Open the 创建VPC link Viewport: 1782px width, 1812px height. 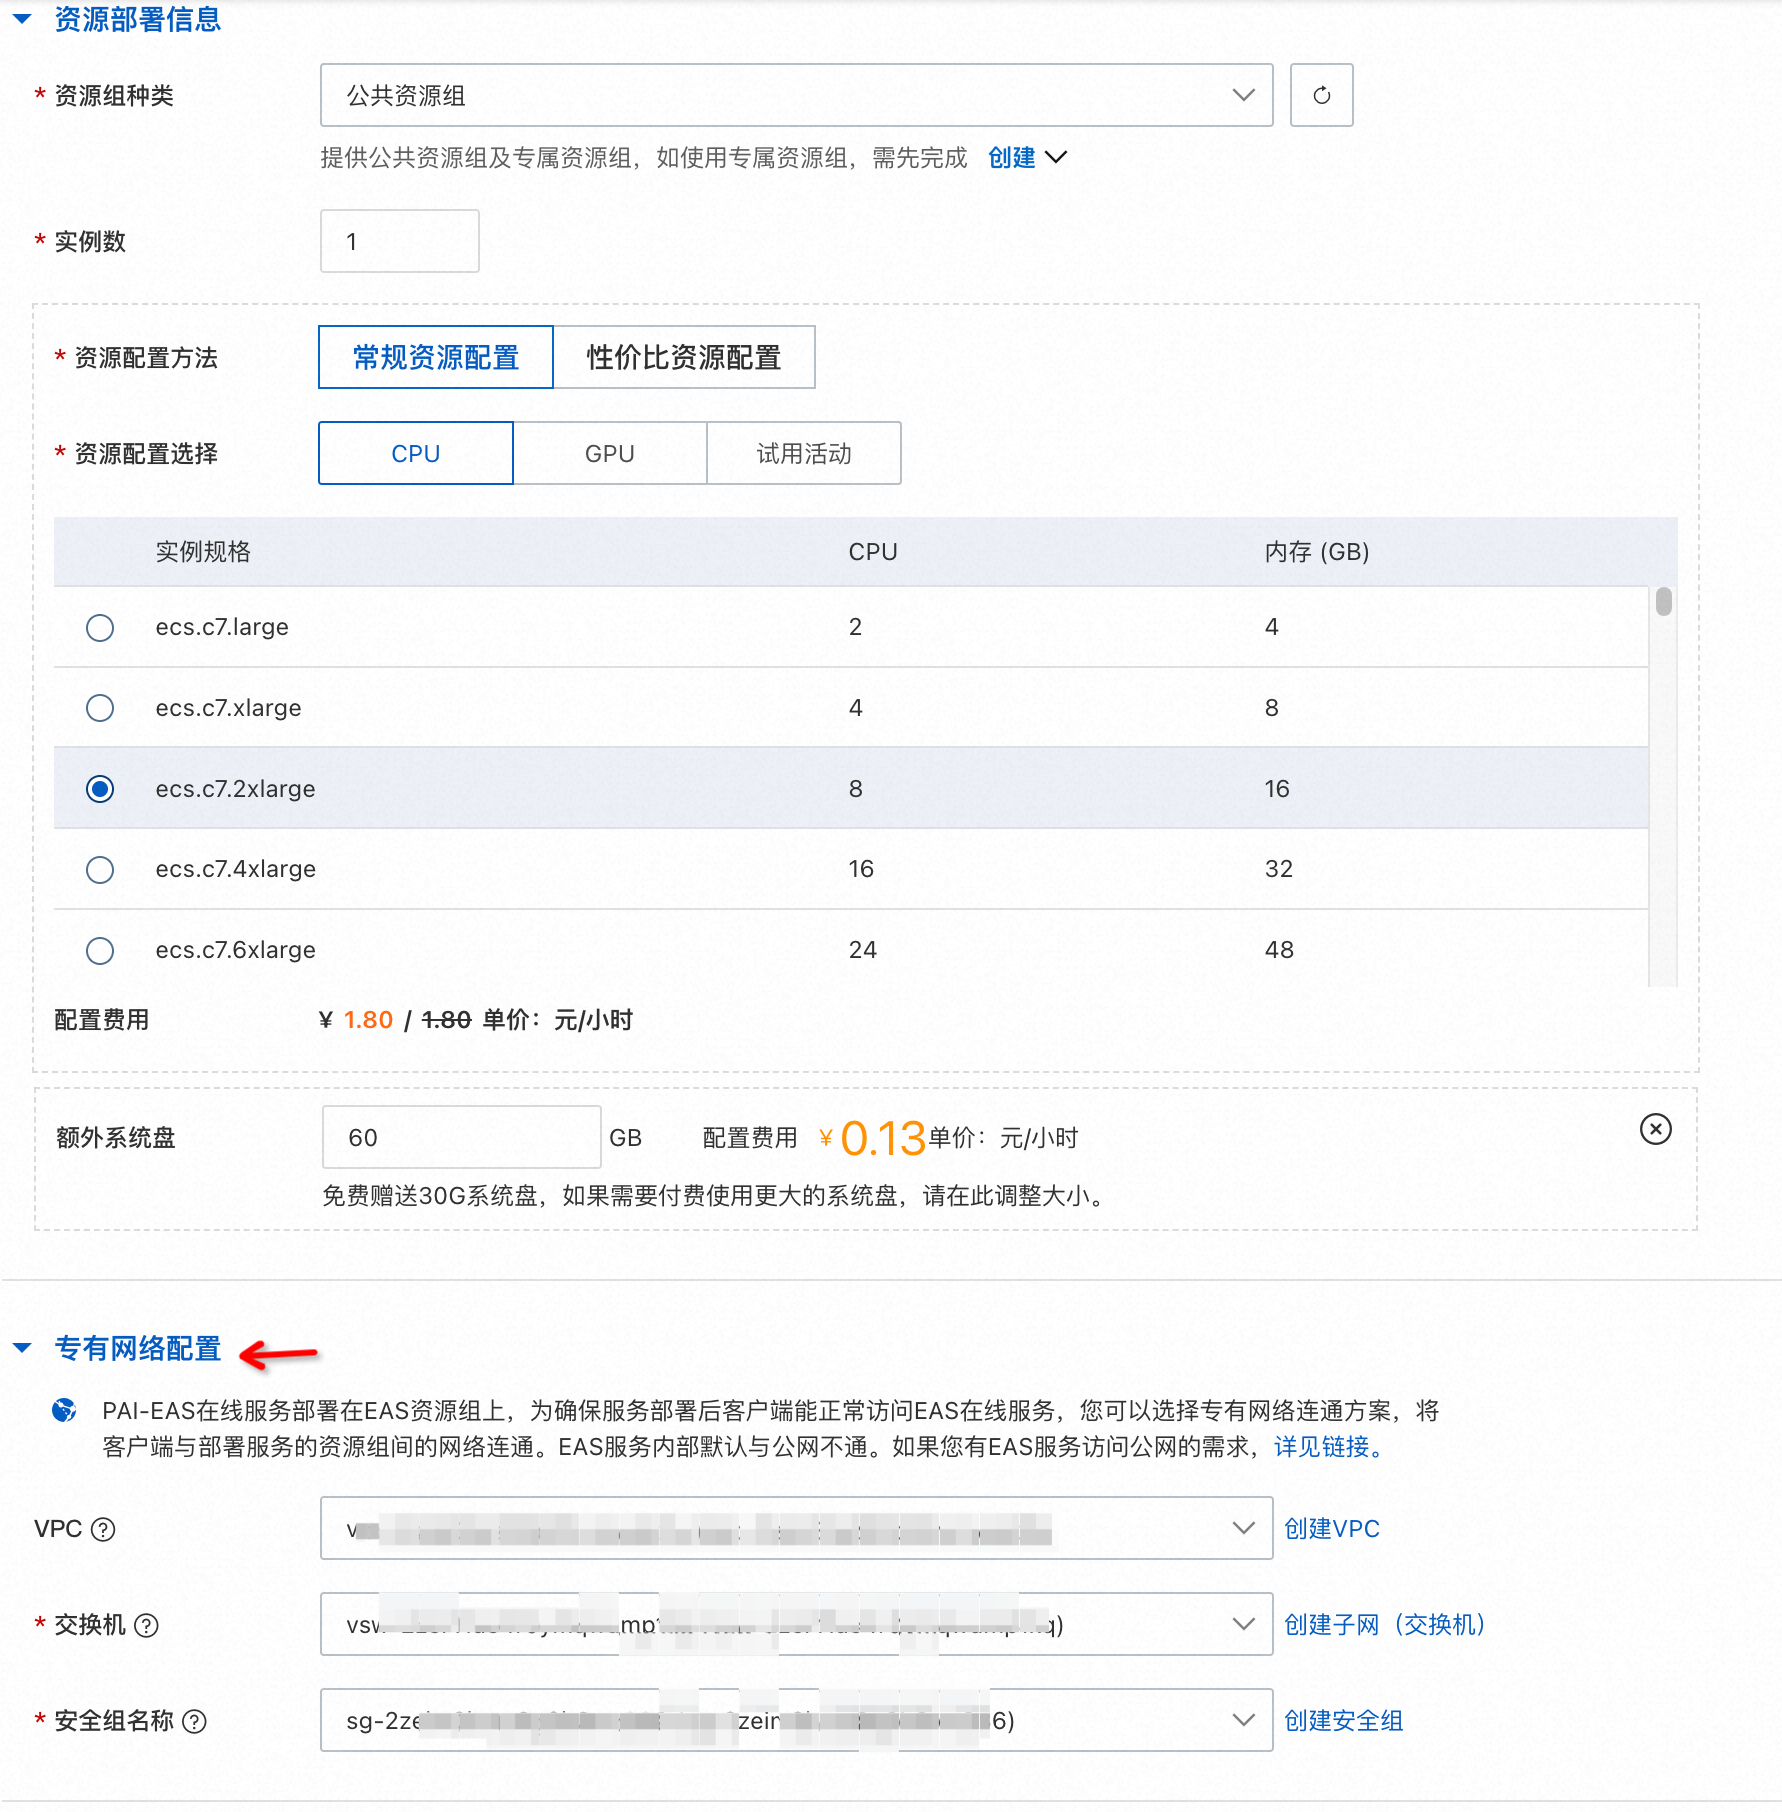point(1331,1528)
